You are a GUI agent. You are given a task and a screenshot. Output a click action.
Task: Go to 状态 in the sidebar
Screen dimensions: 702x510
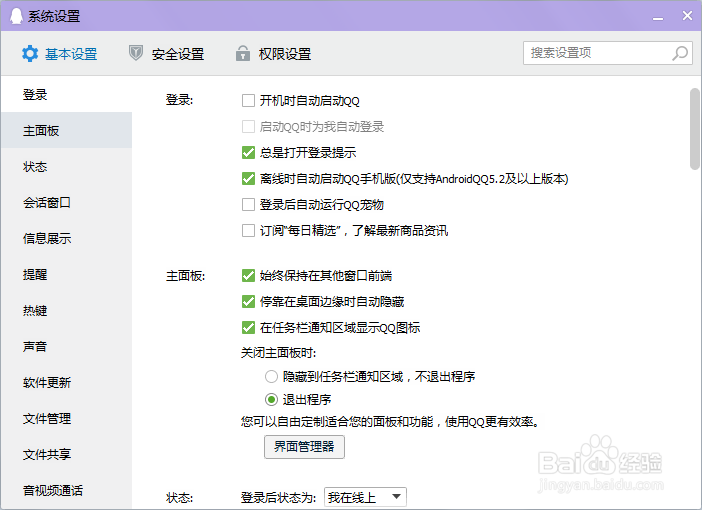(x=66, y=167)
